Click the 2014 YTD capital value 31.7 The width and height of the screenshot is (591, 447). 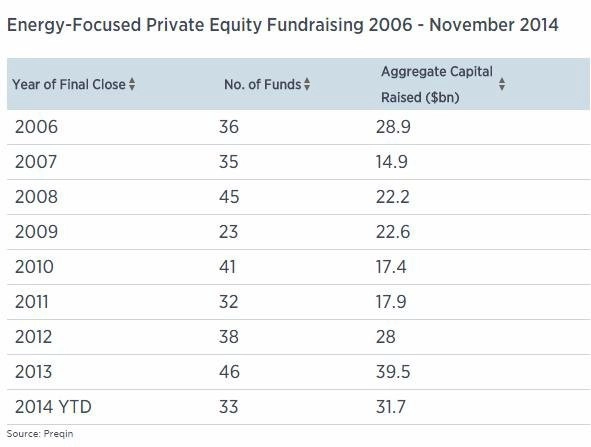pyautogui.click(x=390, y=407)
